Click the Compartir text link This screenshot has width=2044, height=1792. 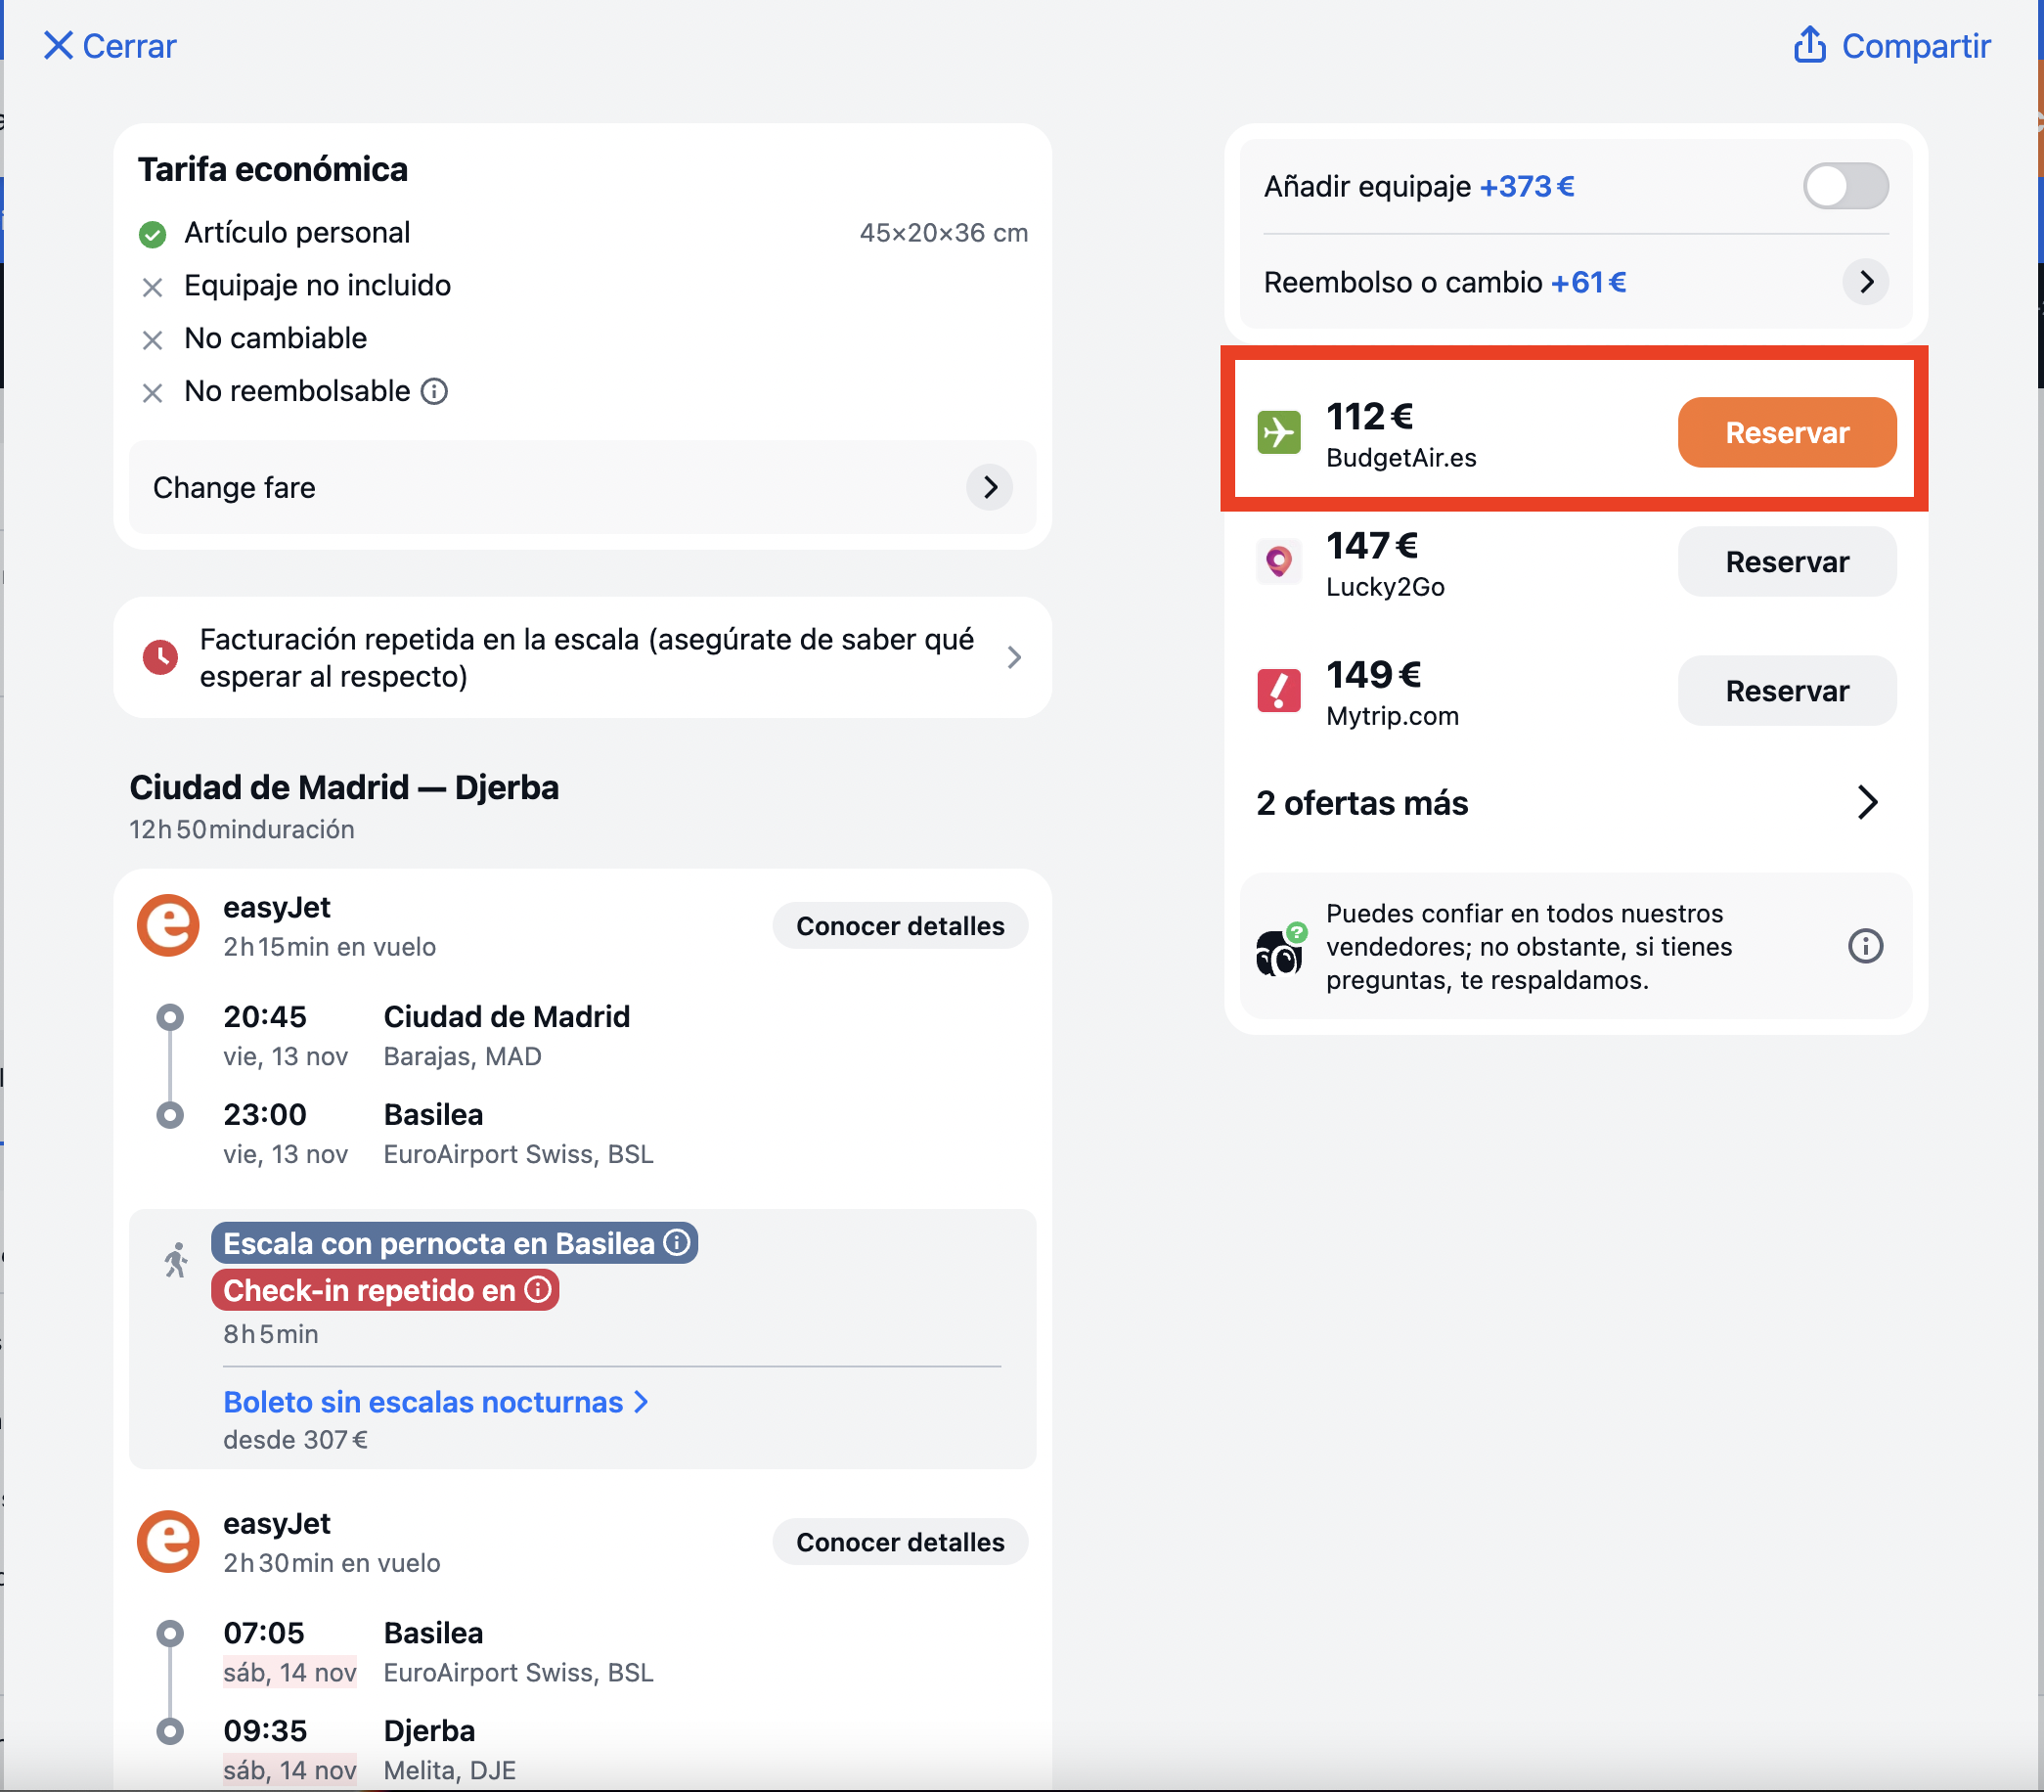coord(1915,46)
